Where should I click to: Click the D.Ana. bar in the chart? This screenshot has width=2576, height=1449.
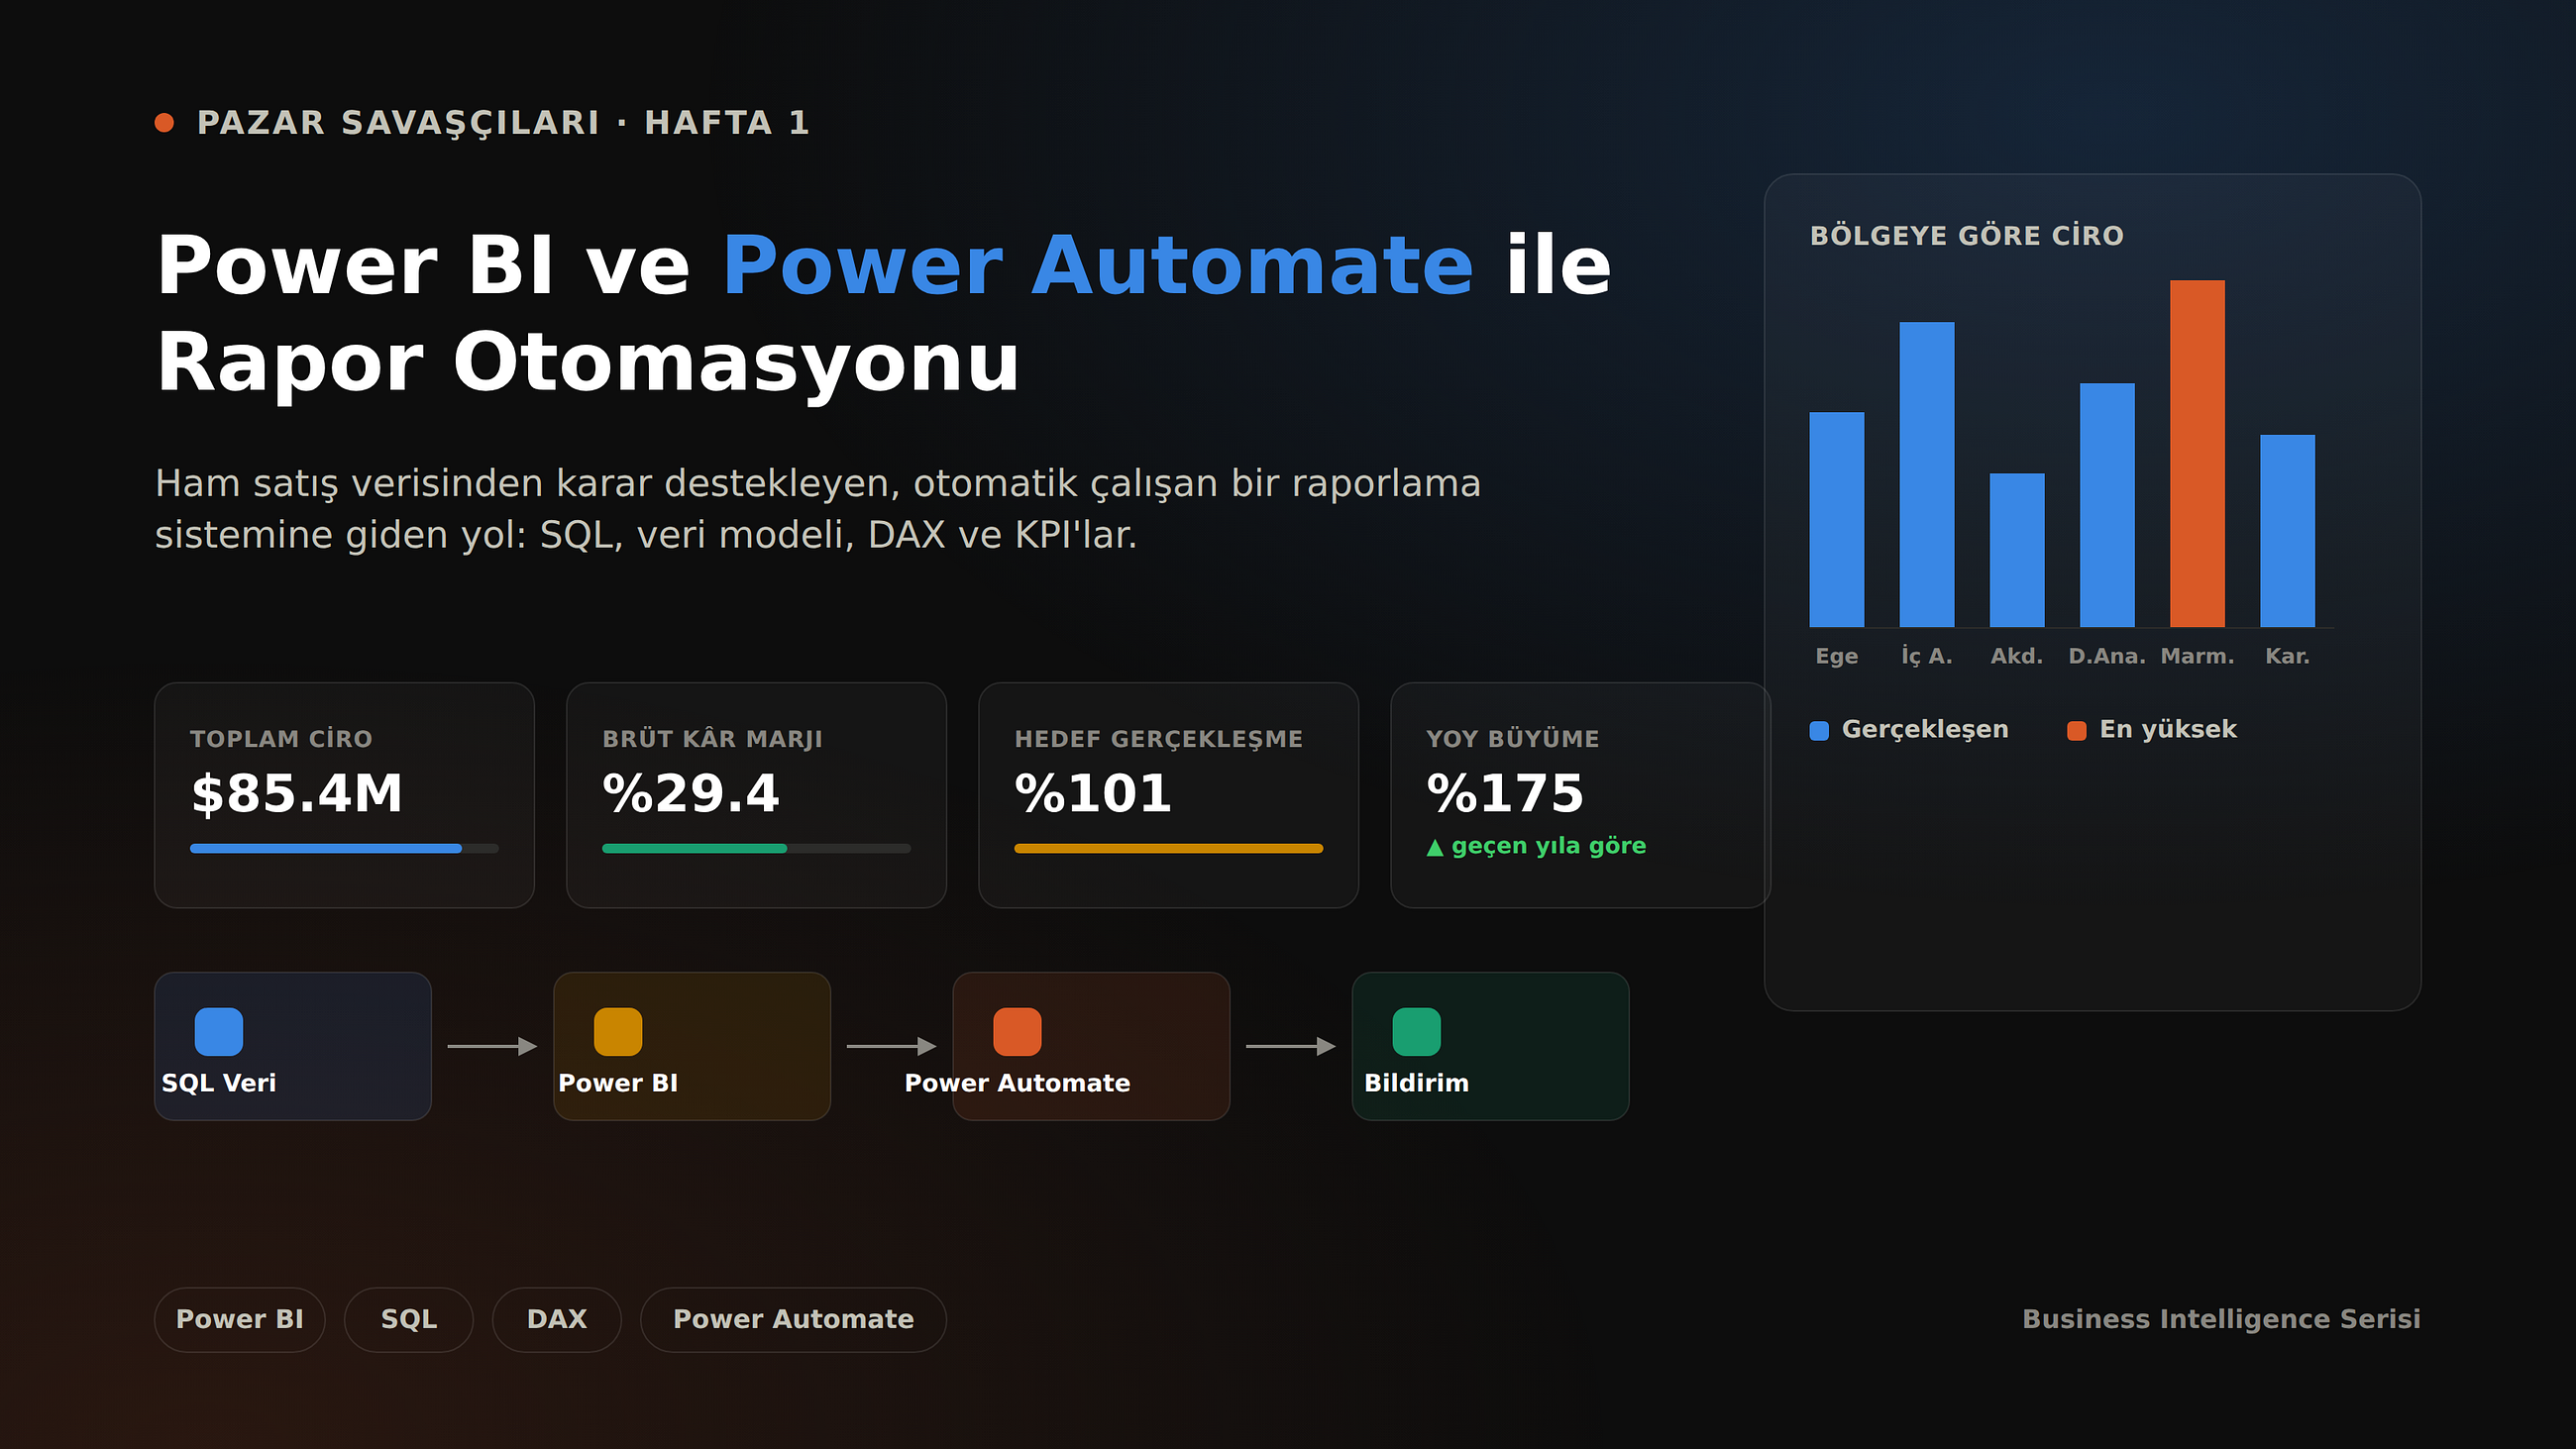2107,505
